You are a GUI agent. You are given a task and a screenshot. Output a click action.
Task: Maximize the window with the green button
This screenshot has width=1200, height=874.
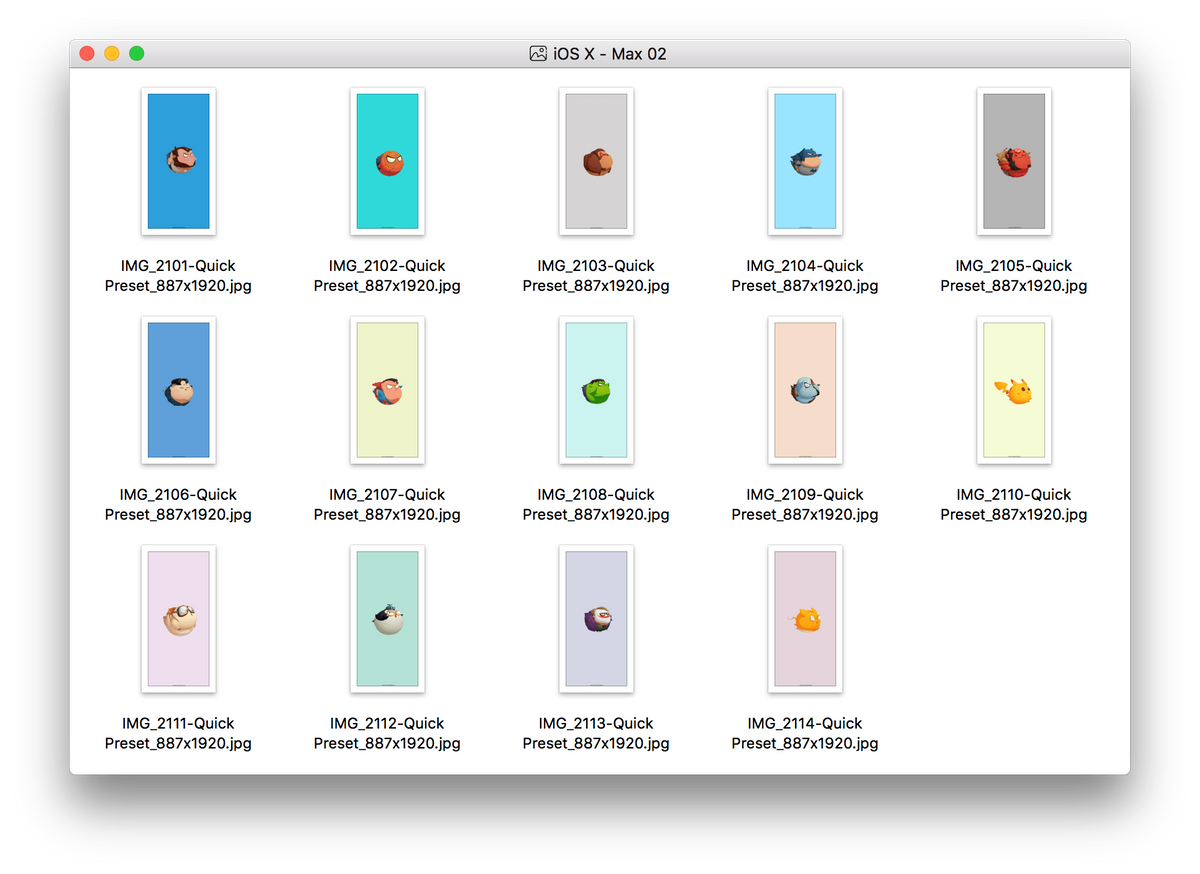point(137,54)
